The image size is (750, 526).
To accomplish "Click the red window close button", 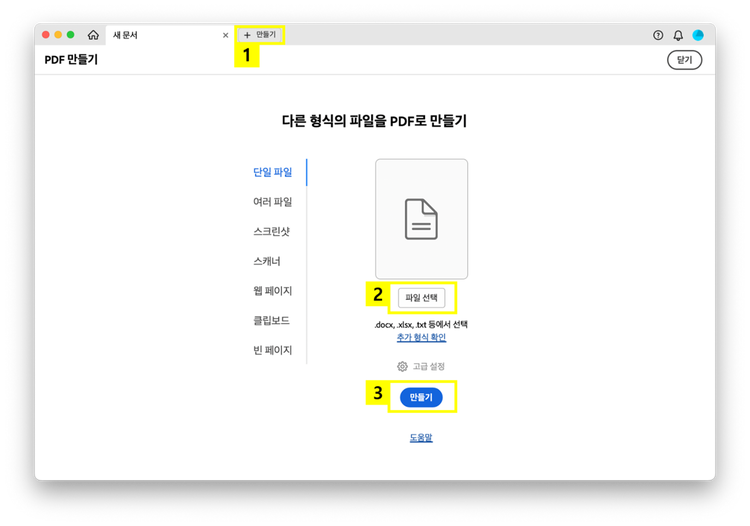I will click(46, 34).
